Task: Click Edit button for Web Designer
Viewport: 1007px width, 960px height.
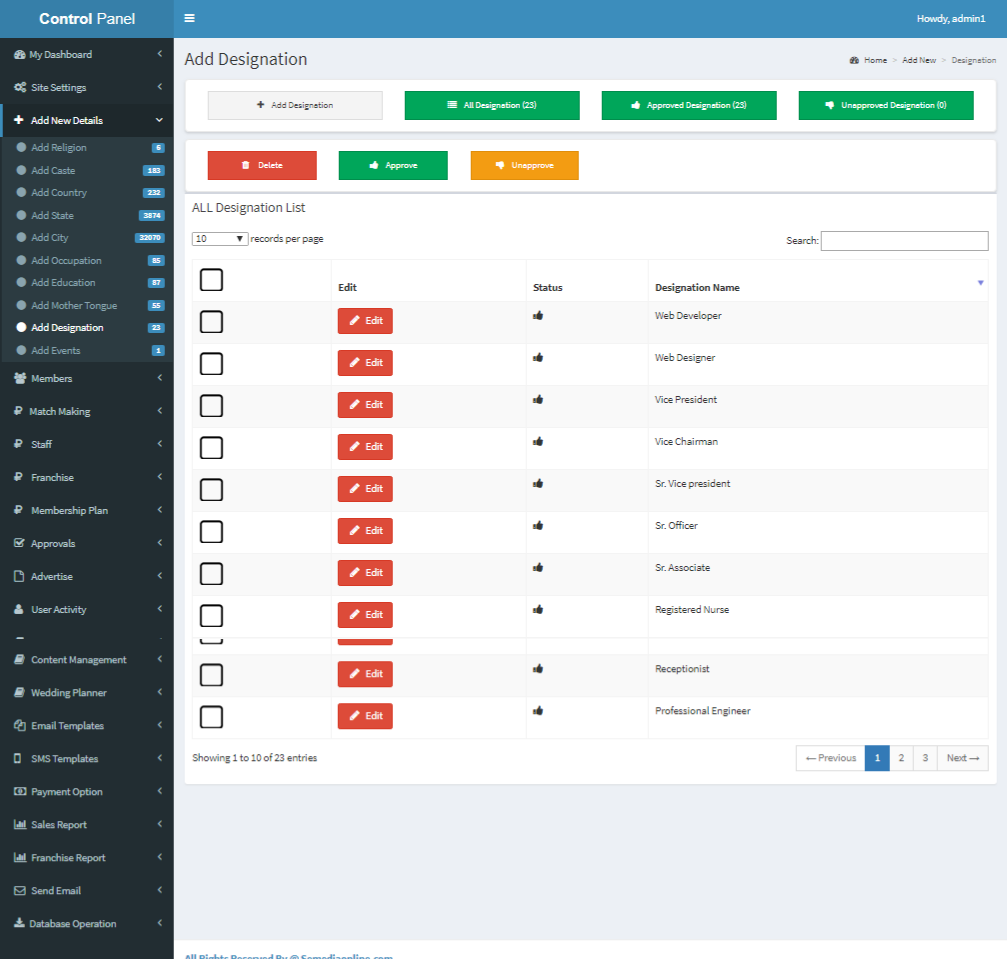Action: [x=365, y=363]
